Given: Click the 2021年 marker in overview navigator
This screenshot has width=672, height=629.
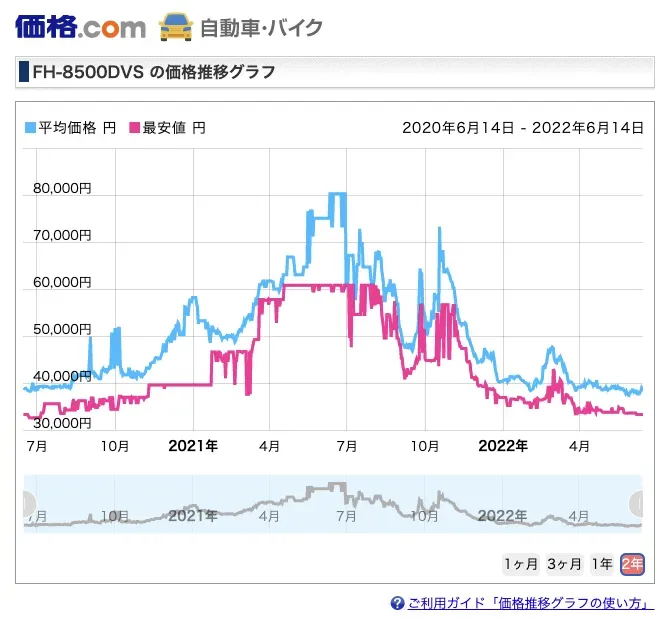Looking at the screenshot, I should 193,515.
